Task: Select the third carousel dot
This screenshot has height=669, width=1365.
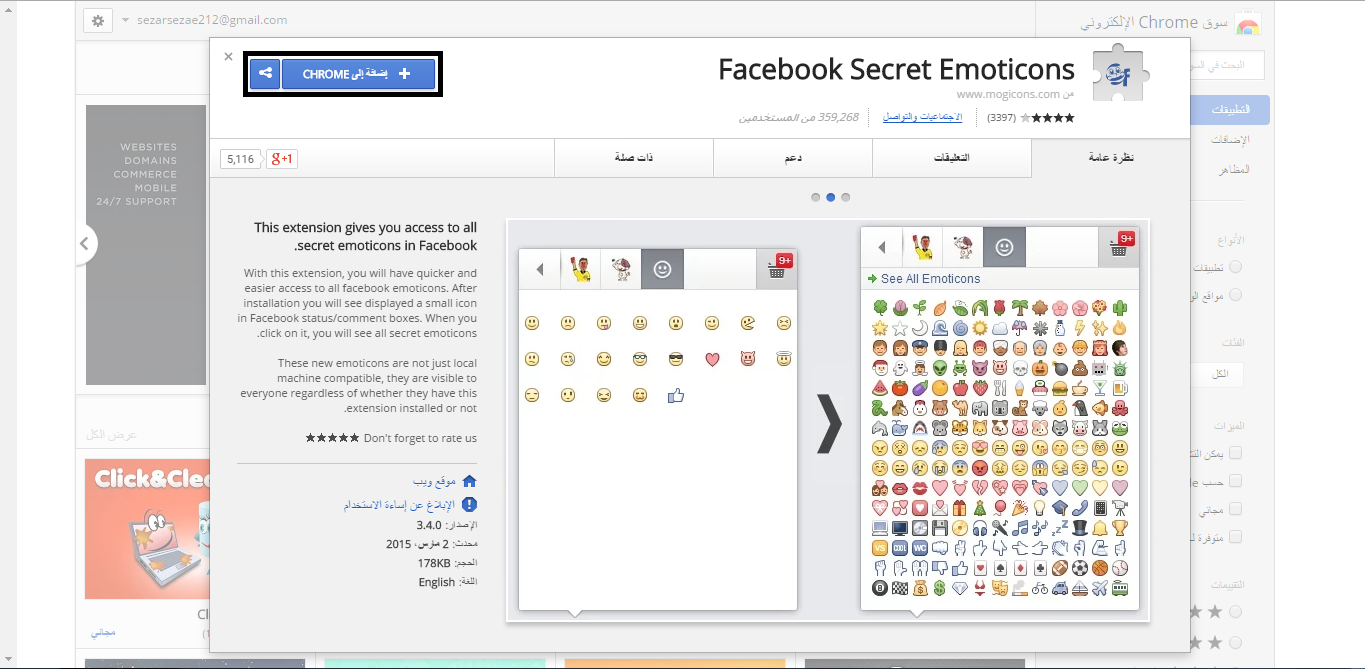Action: (x=846, y=197)
